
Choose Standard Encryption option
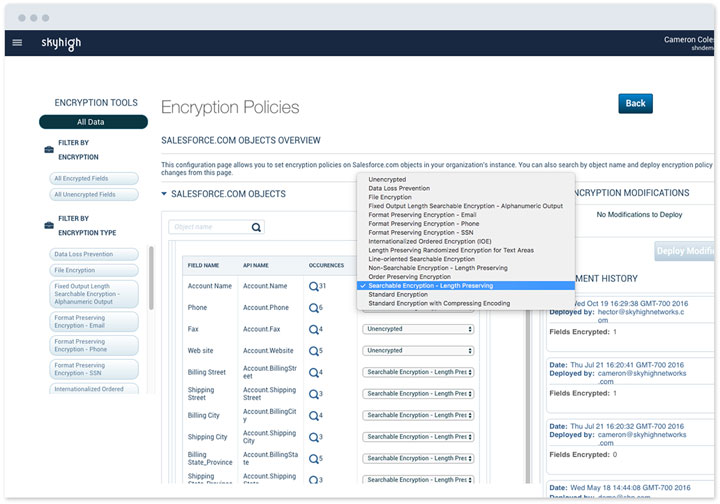466,295
